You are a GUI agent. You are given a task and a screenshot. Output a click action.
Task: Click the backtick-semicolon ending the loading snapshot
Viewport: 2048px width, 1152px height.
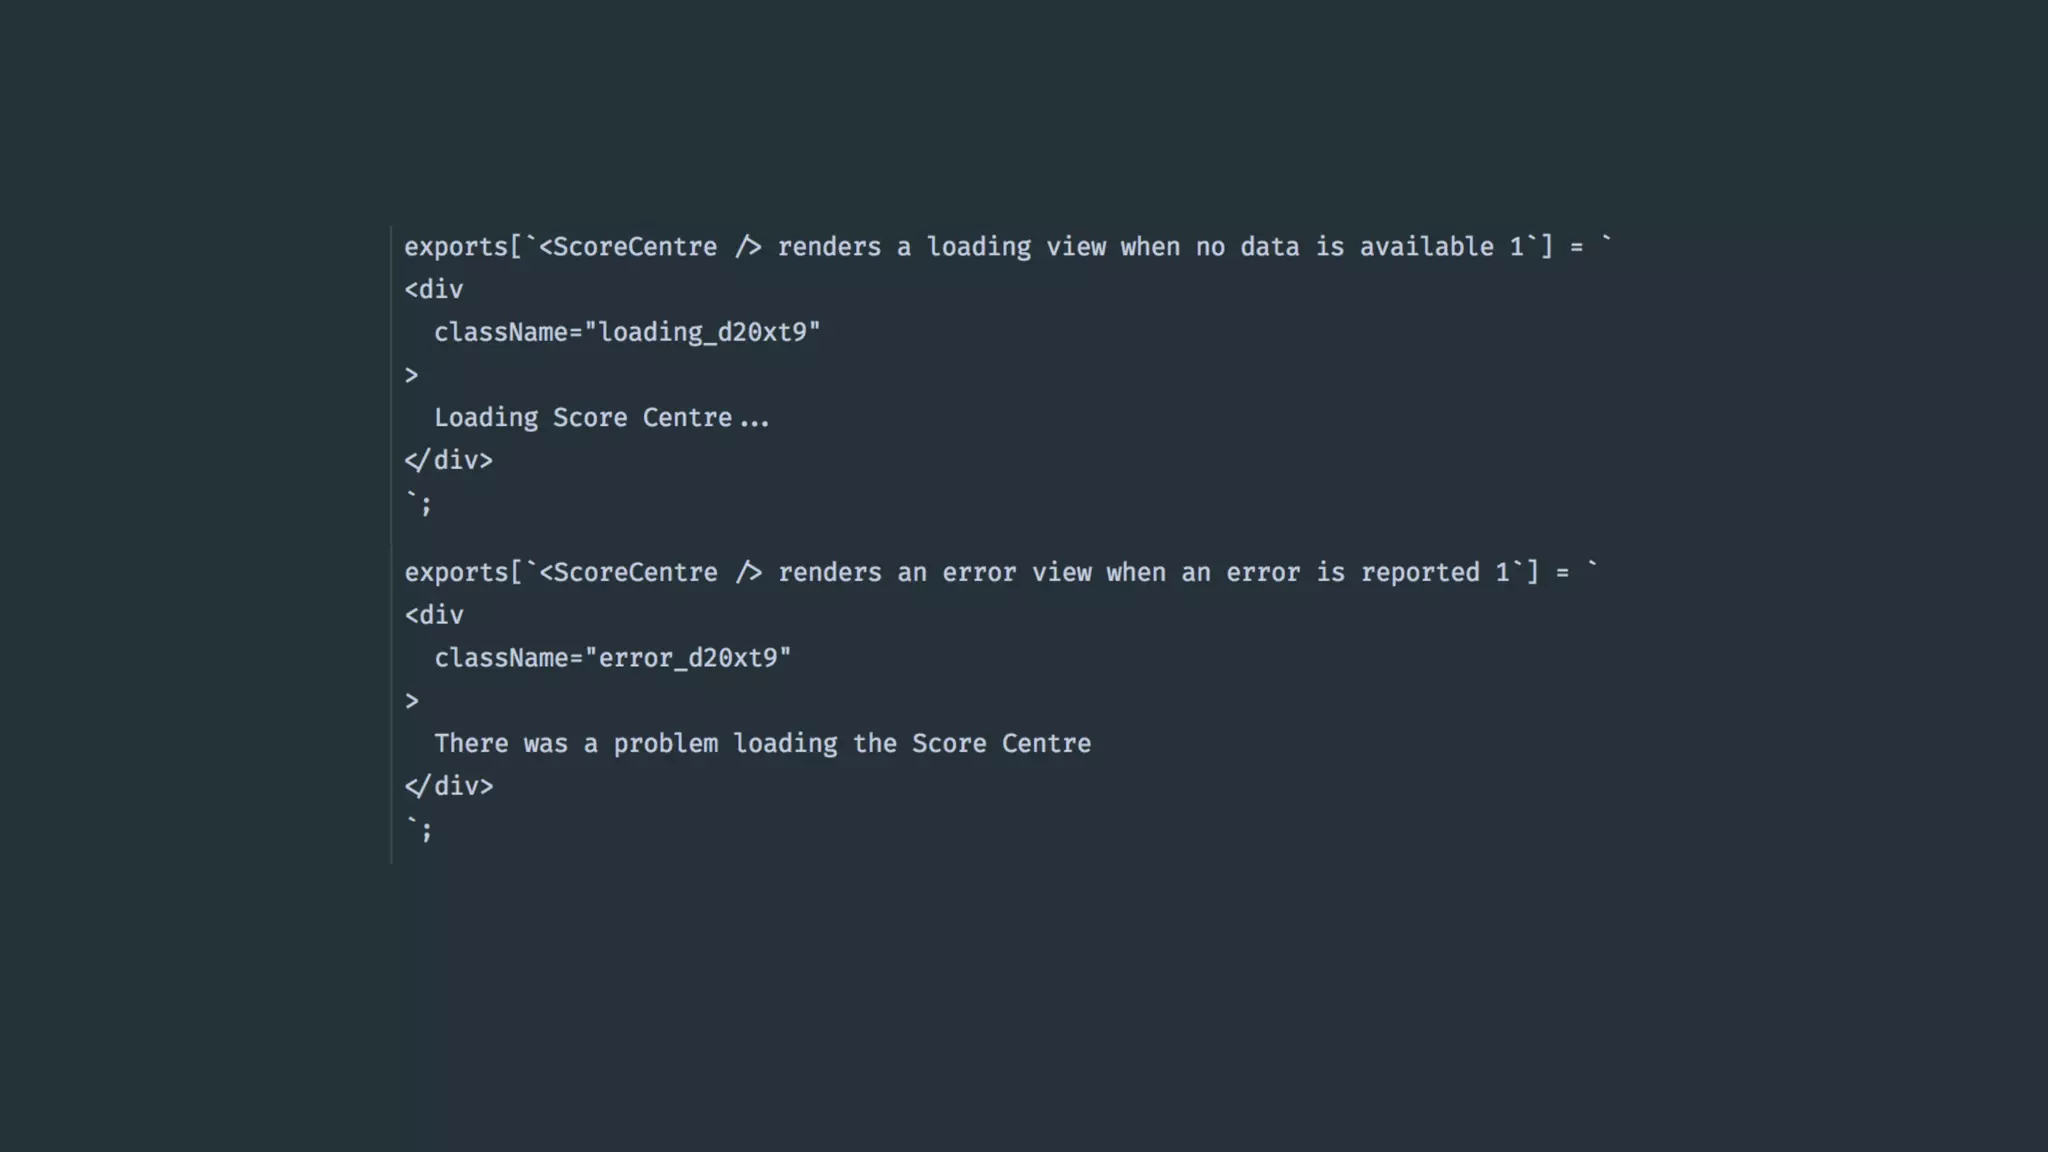click(x=420, y=503)
